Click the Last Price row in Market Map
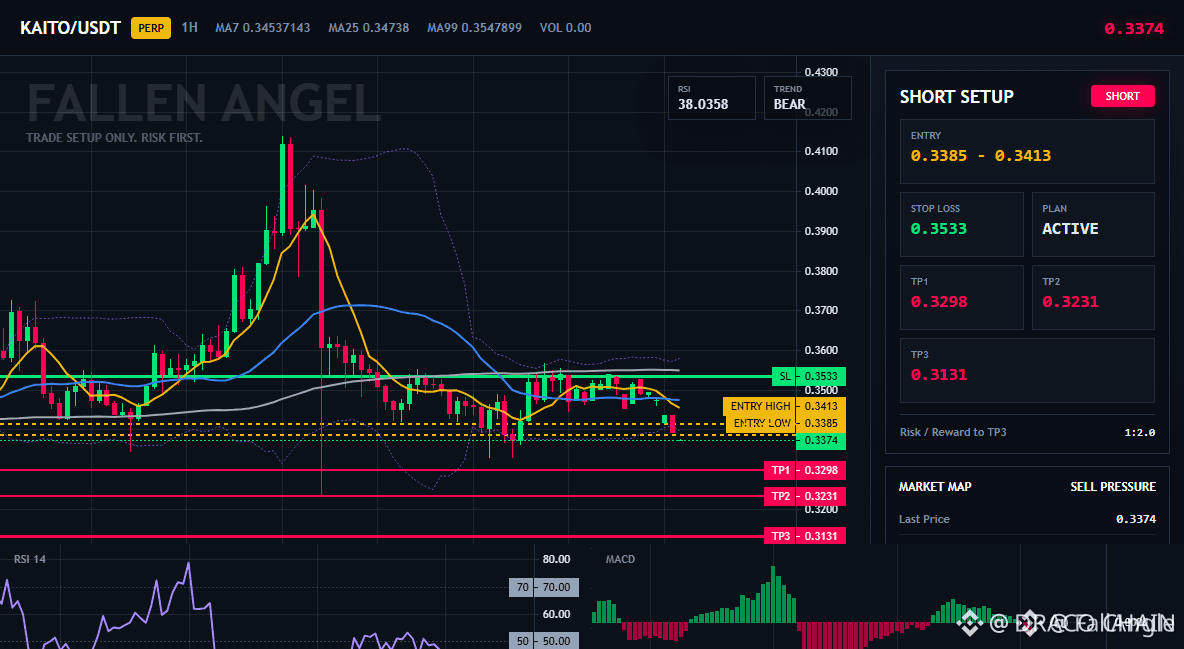 [x=1027, y=519]
